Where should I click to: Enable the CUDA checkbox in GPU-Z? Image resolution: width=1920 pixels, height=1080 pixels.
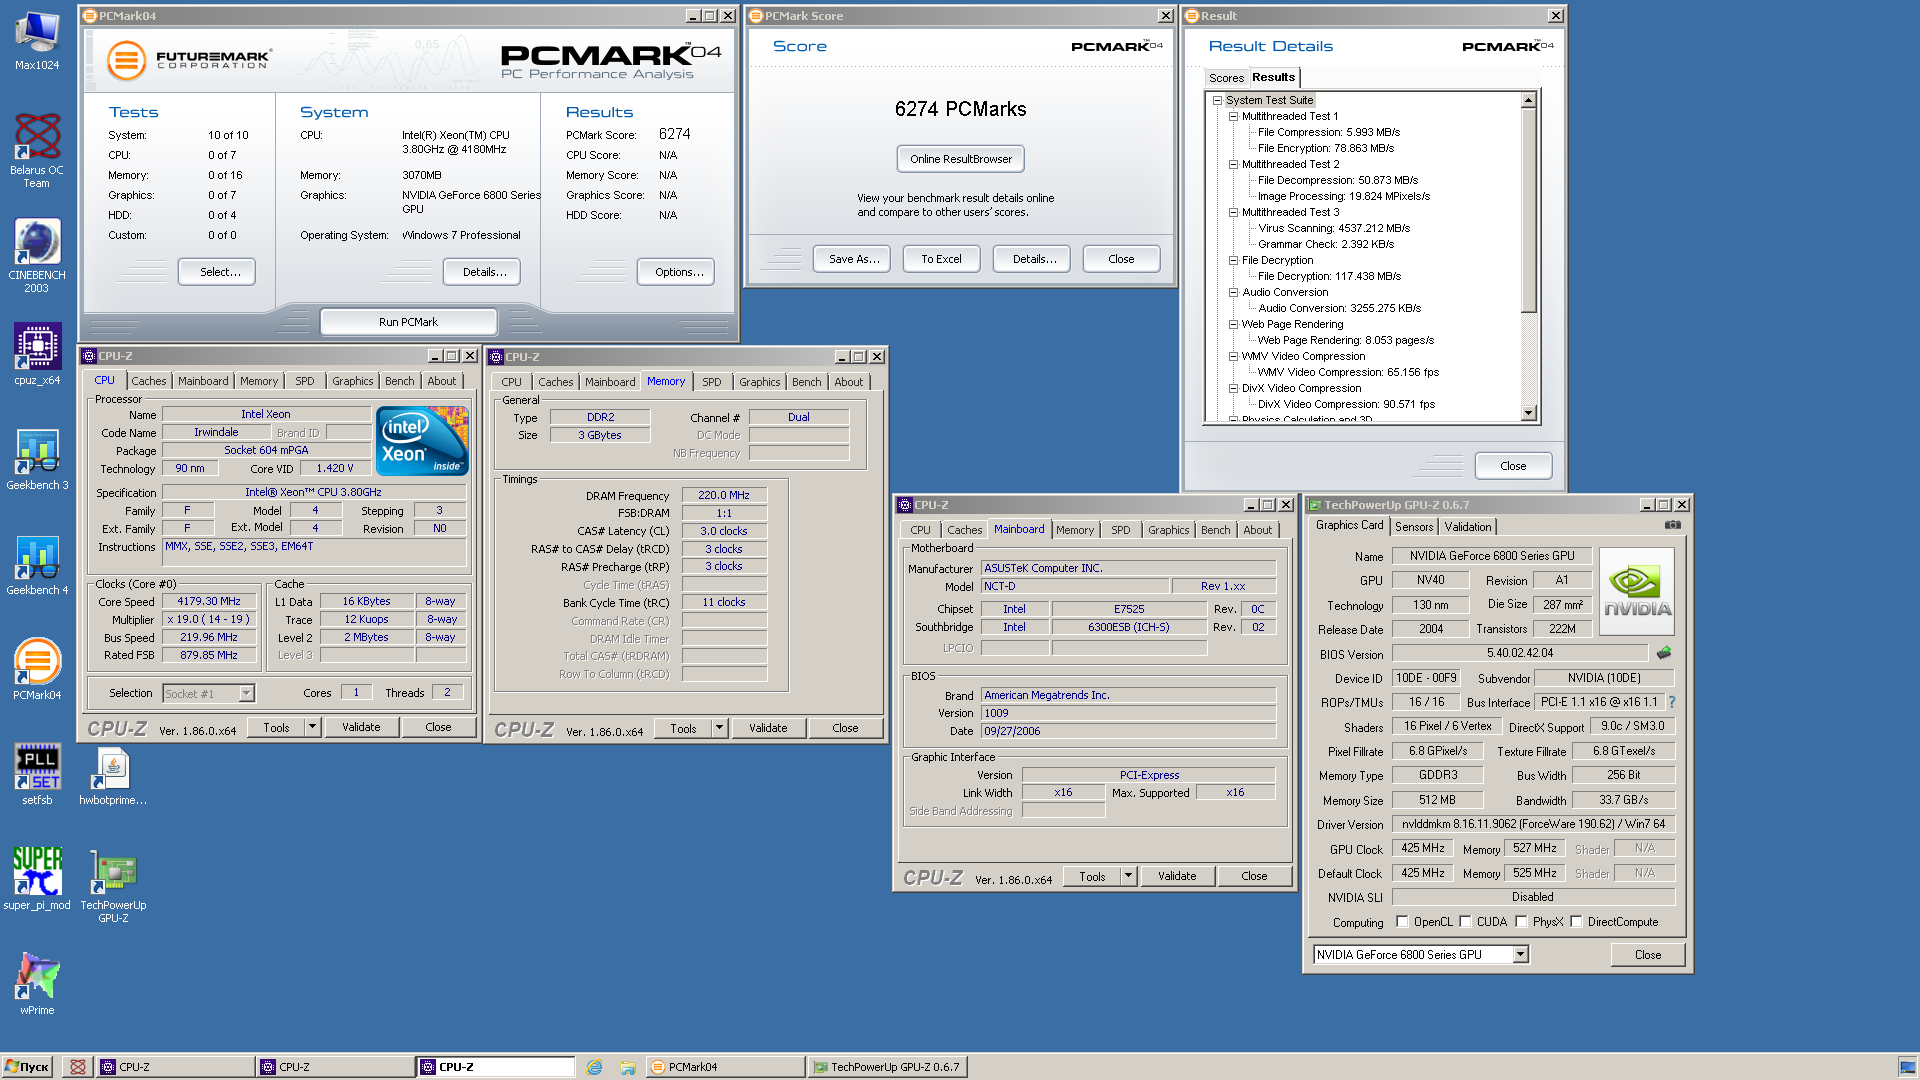[x=1465, y=922]
